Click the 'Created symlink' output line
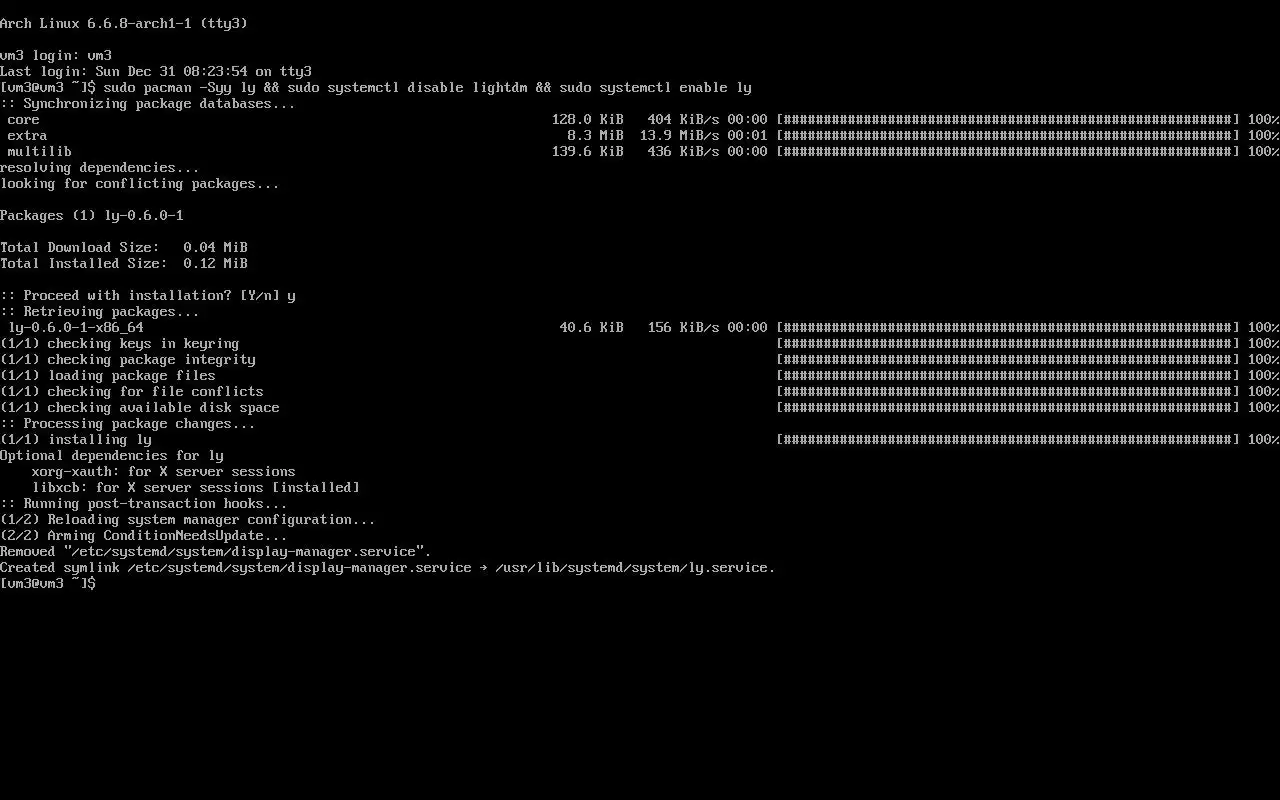The width and height of the screenshot is (1280, 800). tap(388, 567)
